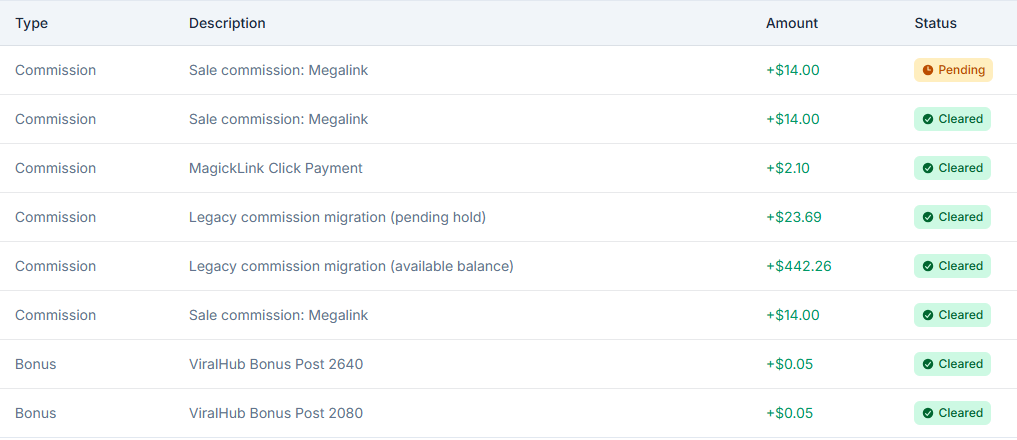Click the +$23.69 amount value
The image size is (1017, 440).
click(x=793, y=217)
